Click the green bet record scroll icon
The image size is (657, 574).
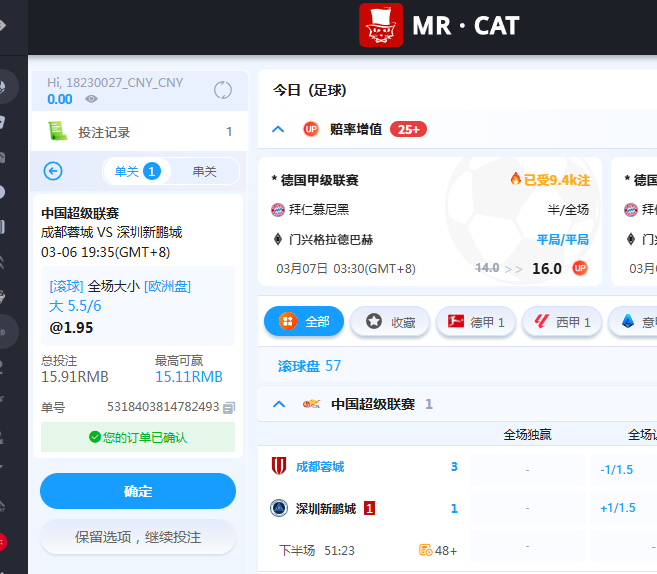tap(57, 131)
